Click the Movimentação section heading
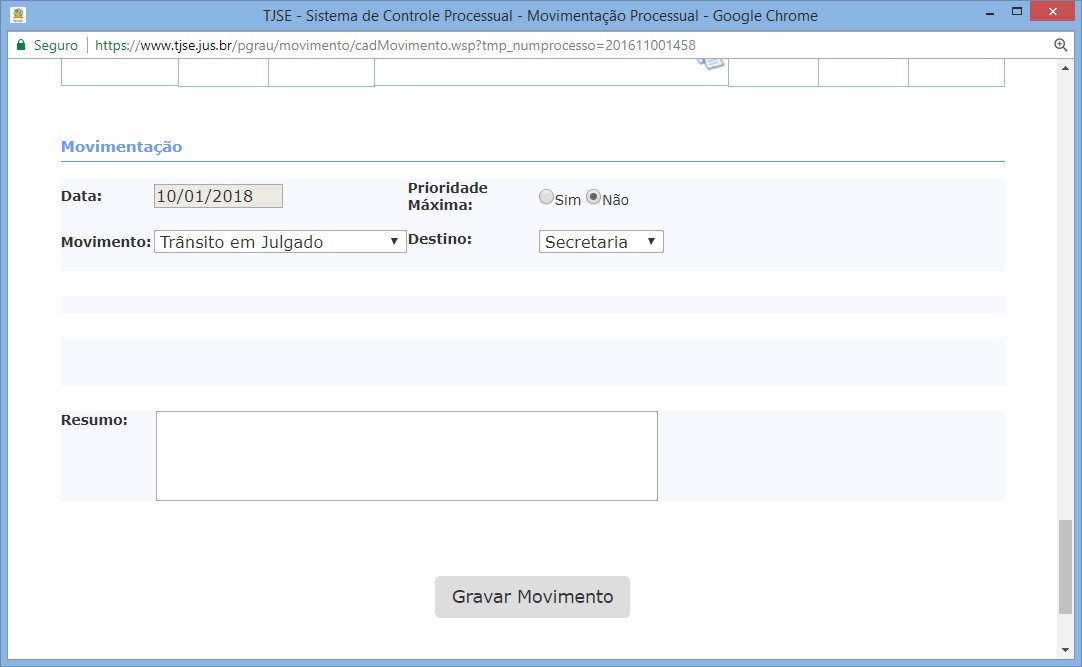 click(x=121, y=147)
